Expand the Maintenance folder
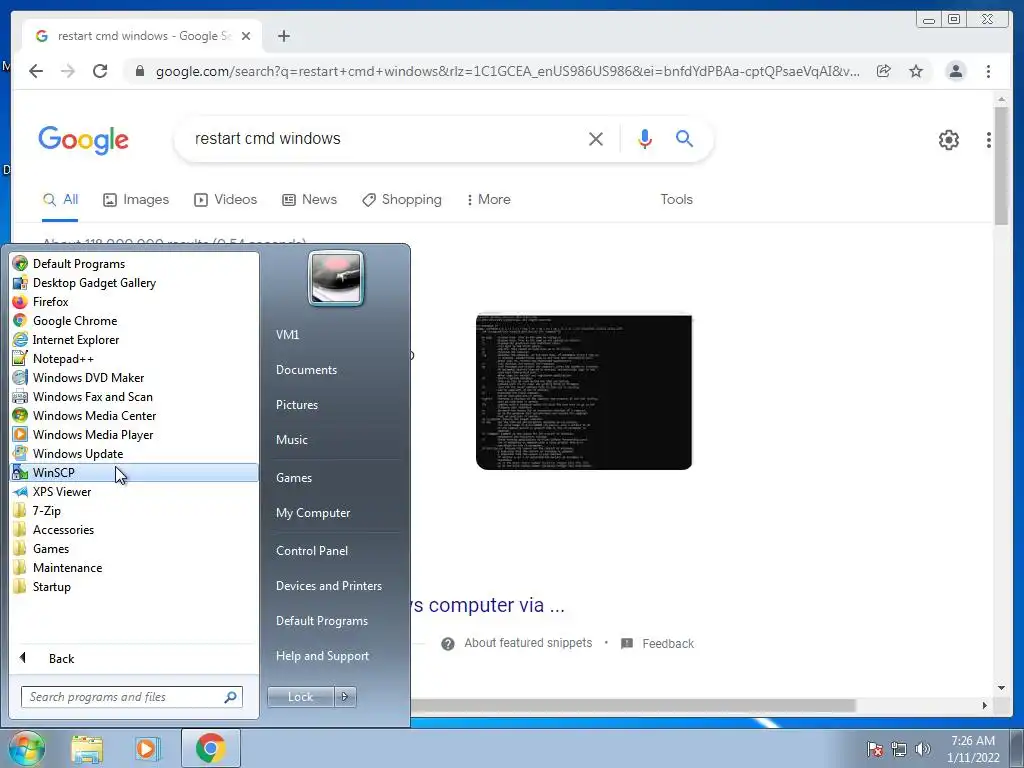The image size is (1024, 768). 134,568
